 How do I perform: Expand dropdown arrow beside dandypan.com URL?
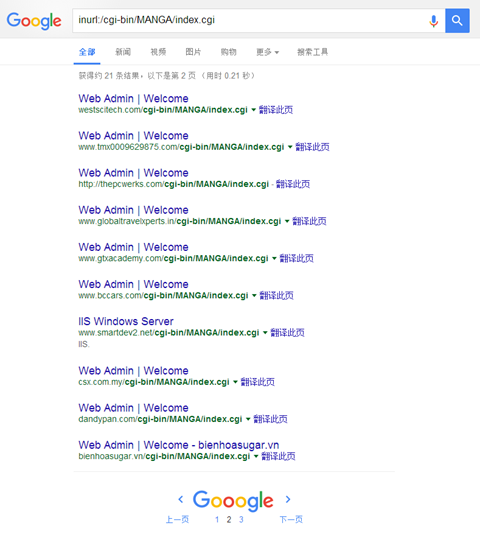tap(248, 419)
